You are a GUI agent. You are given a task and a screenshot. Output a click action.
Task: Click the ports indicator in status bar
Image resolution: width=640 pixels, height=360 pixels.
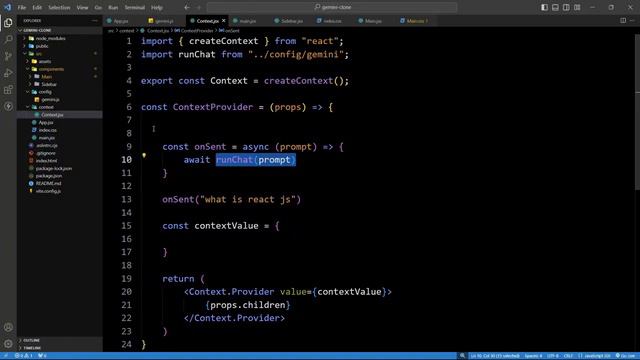[42, 356]
